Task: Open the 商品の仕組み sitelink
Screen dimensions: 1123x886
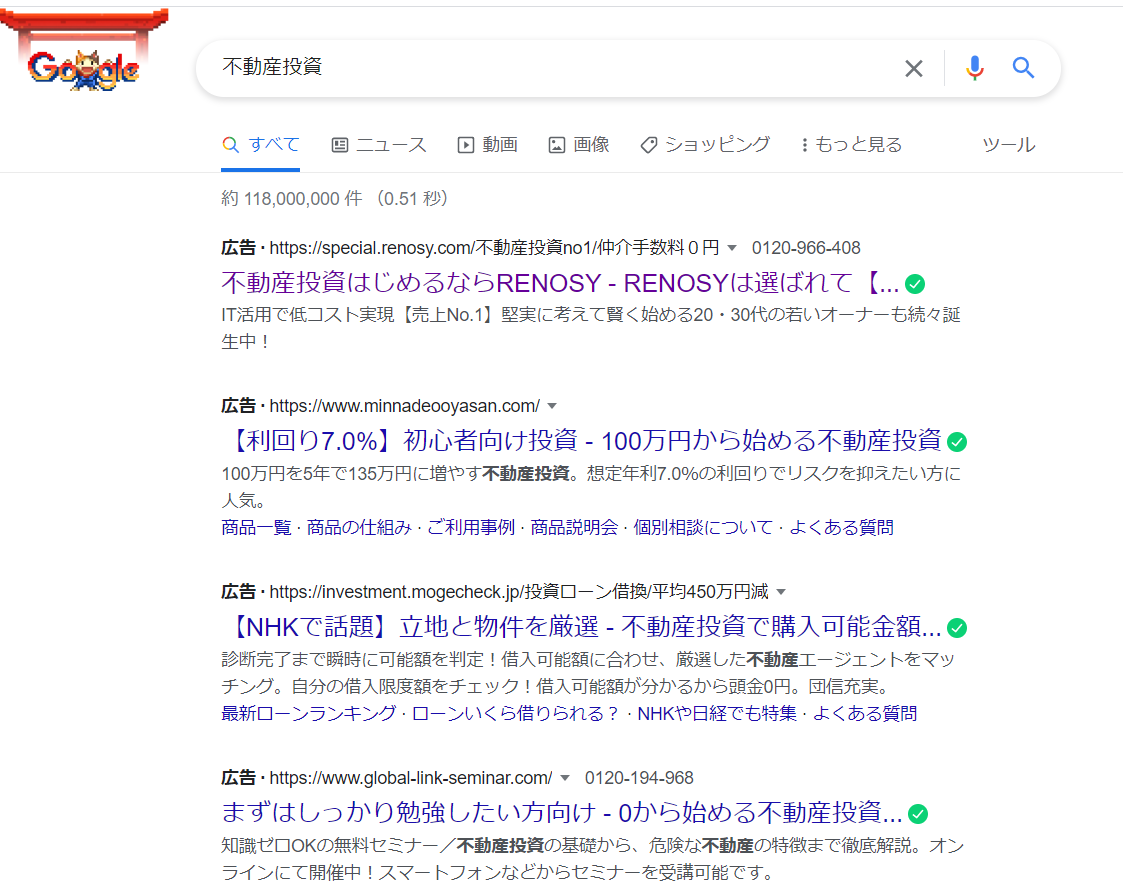Action: pos(359,528)
